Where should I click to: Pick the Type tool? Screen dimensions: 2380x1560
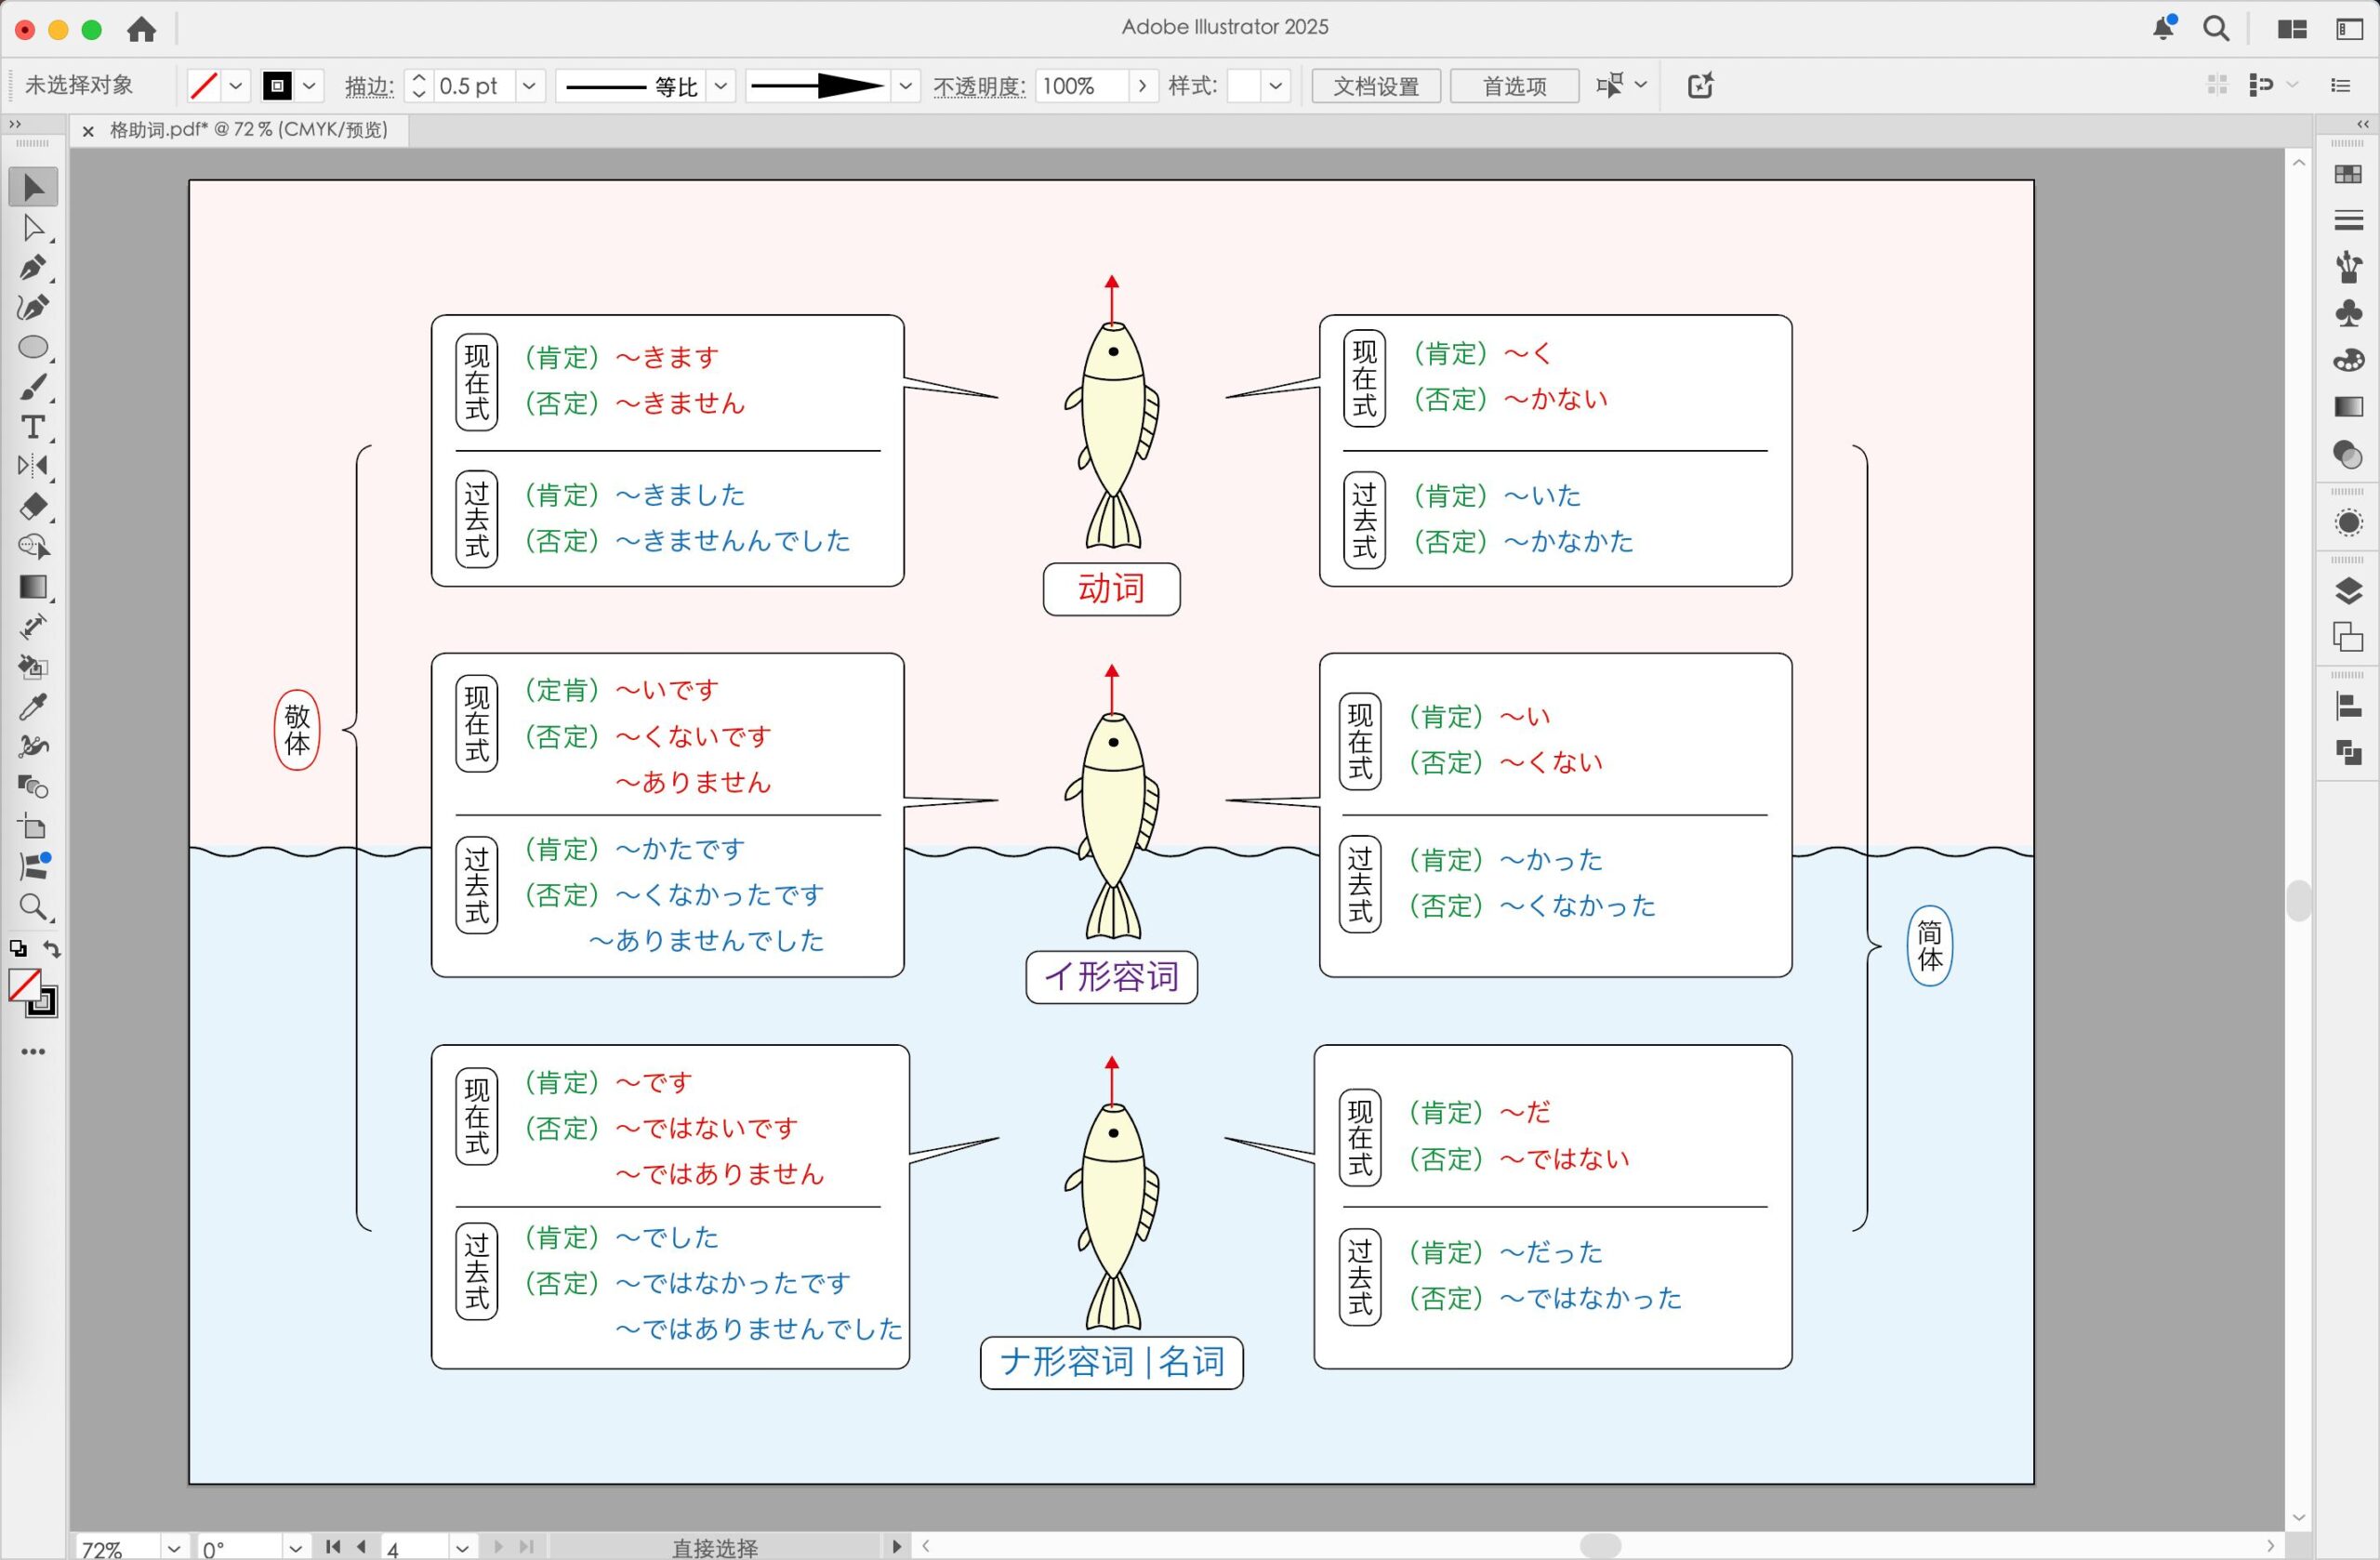(x=33, y=427)
